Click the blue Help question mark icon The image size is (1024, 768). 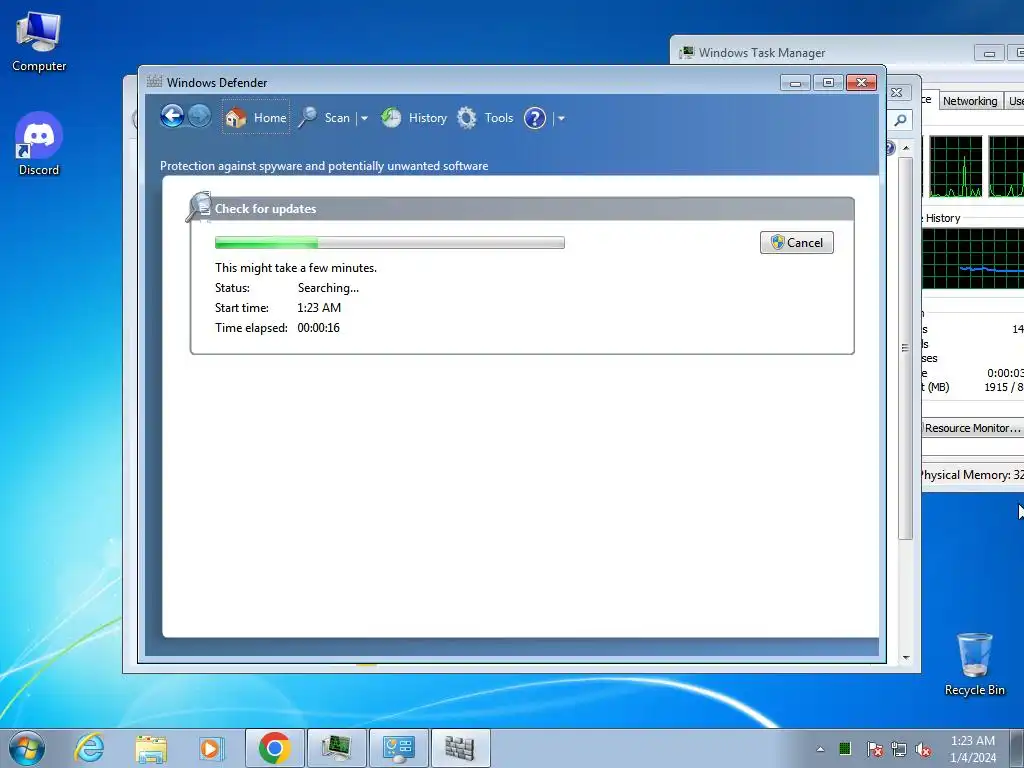[535, 118]
